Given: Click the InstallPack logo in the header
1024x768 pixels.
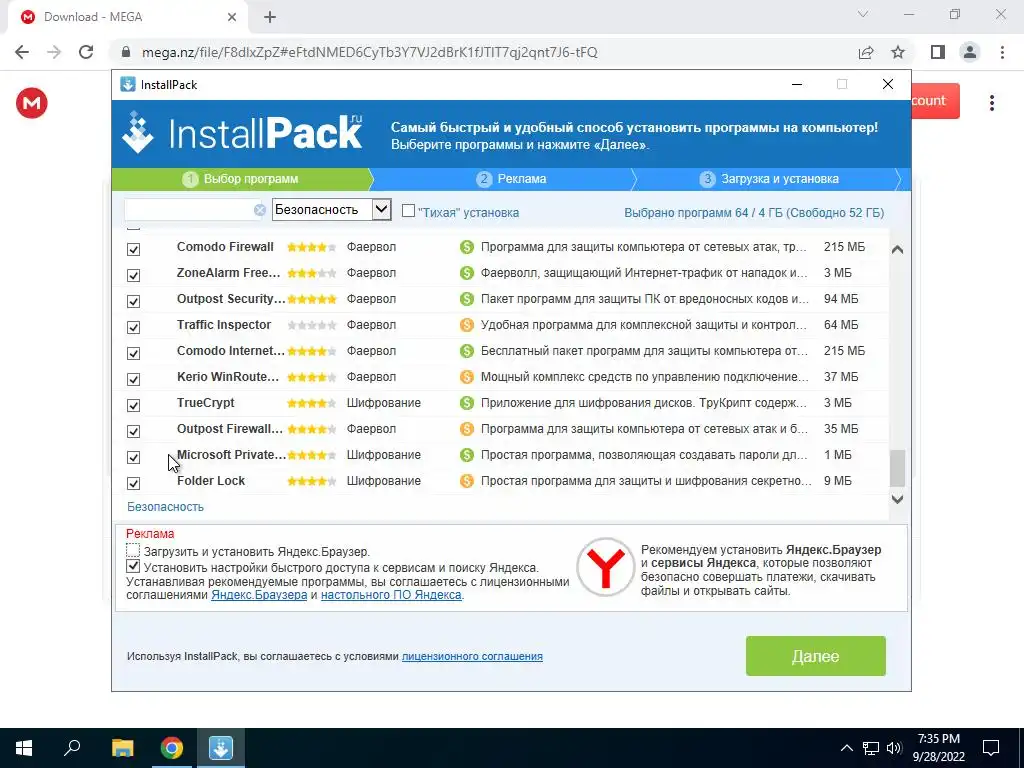Looking at the screenshot, I should [x=242, y=133].
